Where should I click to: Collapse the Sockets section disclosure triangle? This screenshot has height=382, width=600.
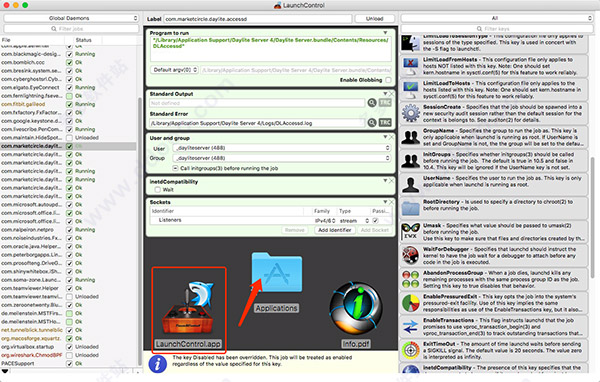pos(385,202)
